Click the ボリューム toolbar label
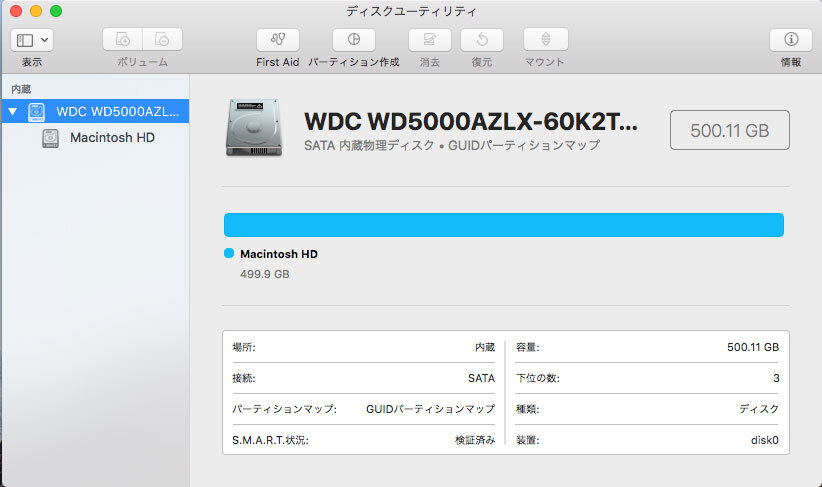822x487 pixels. tap(143, 62)
